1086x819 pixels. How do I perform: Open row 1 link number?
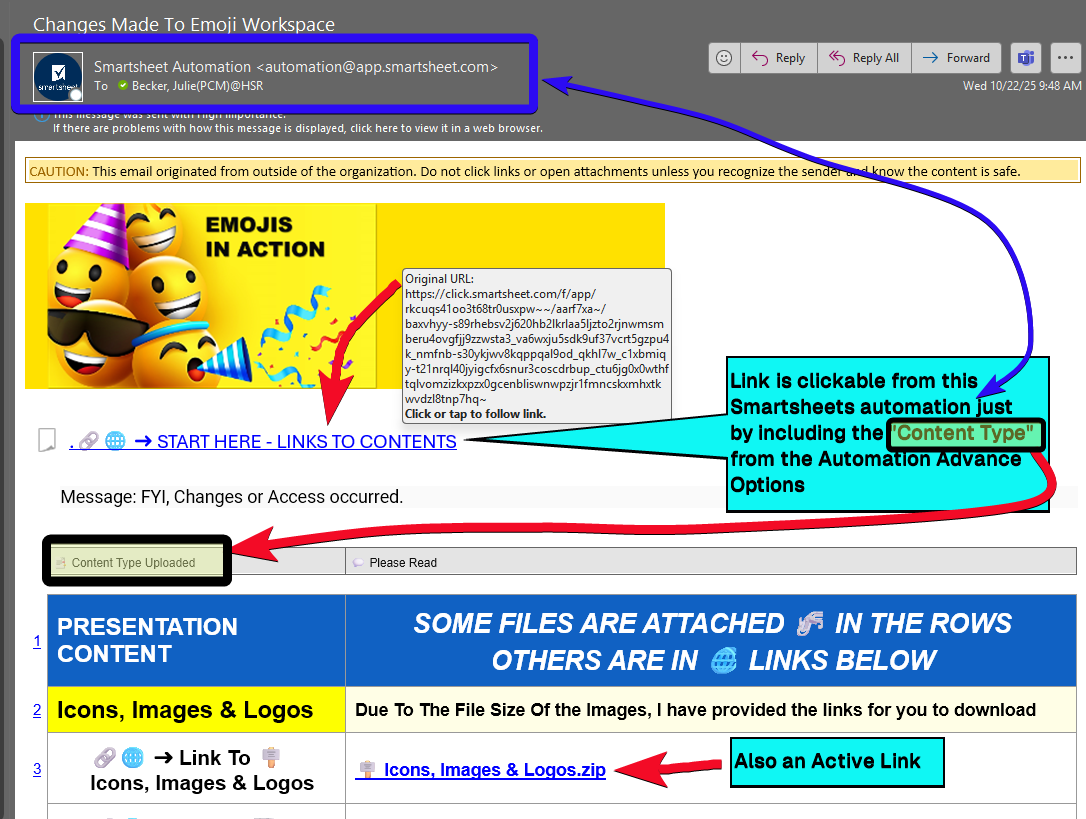click(x=37, y=642)
